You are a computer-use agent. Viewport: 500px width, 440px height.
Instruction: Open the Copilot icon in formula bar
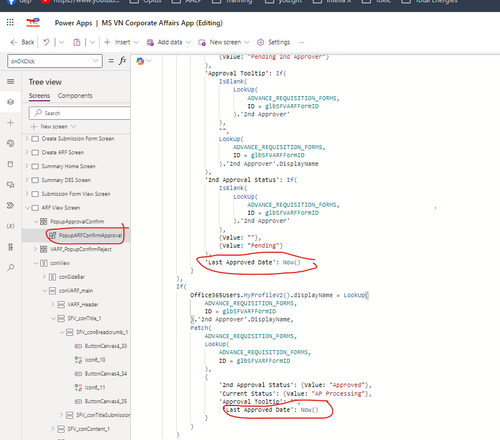click(140, 61)
